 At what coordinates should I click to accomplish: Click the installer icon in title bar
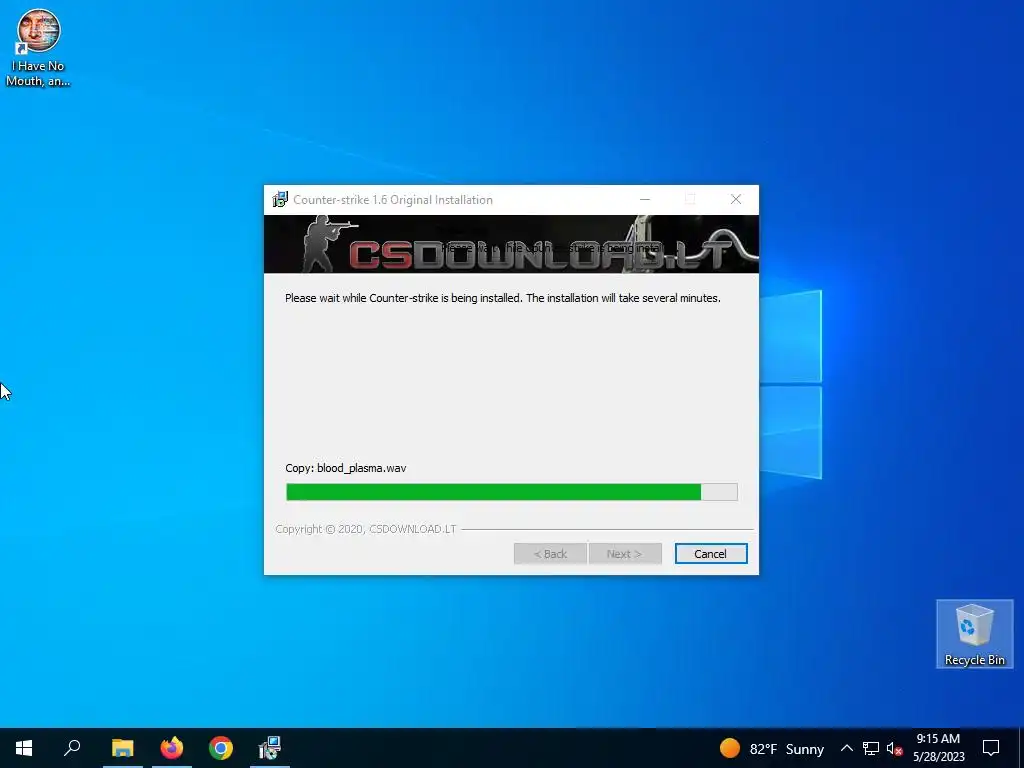click(x=280, y=199)
